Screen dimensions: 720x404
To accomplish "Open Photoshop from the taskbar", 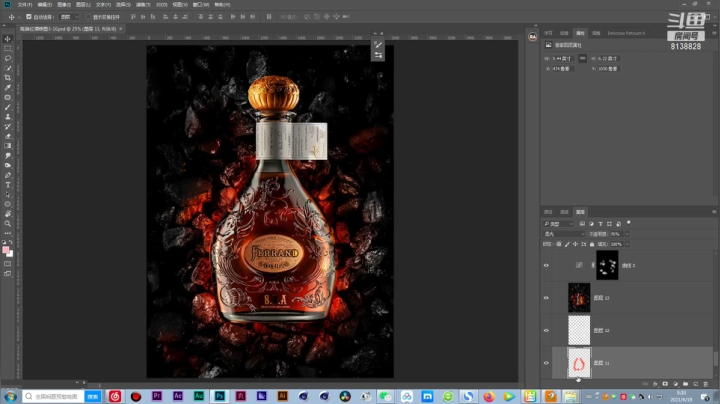I will [219, 396].
